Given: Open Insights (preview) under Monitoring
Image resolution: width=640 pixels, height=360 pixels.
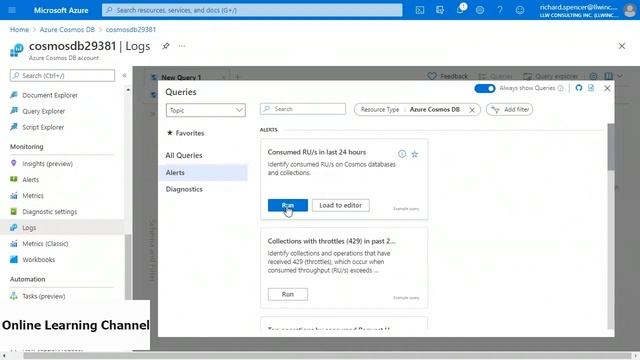Looking at the screenshot, I should (x=47, y=164).
